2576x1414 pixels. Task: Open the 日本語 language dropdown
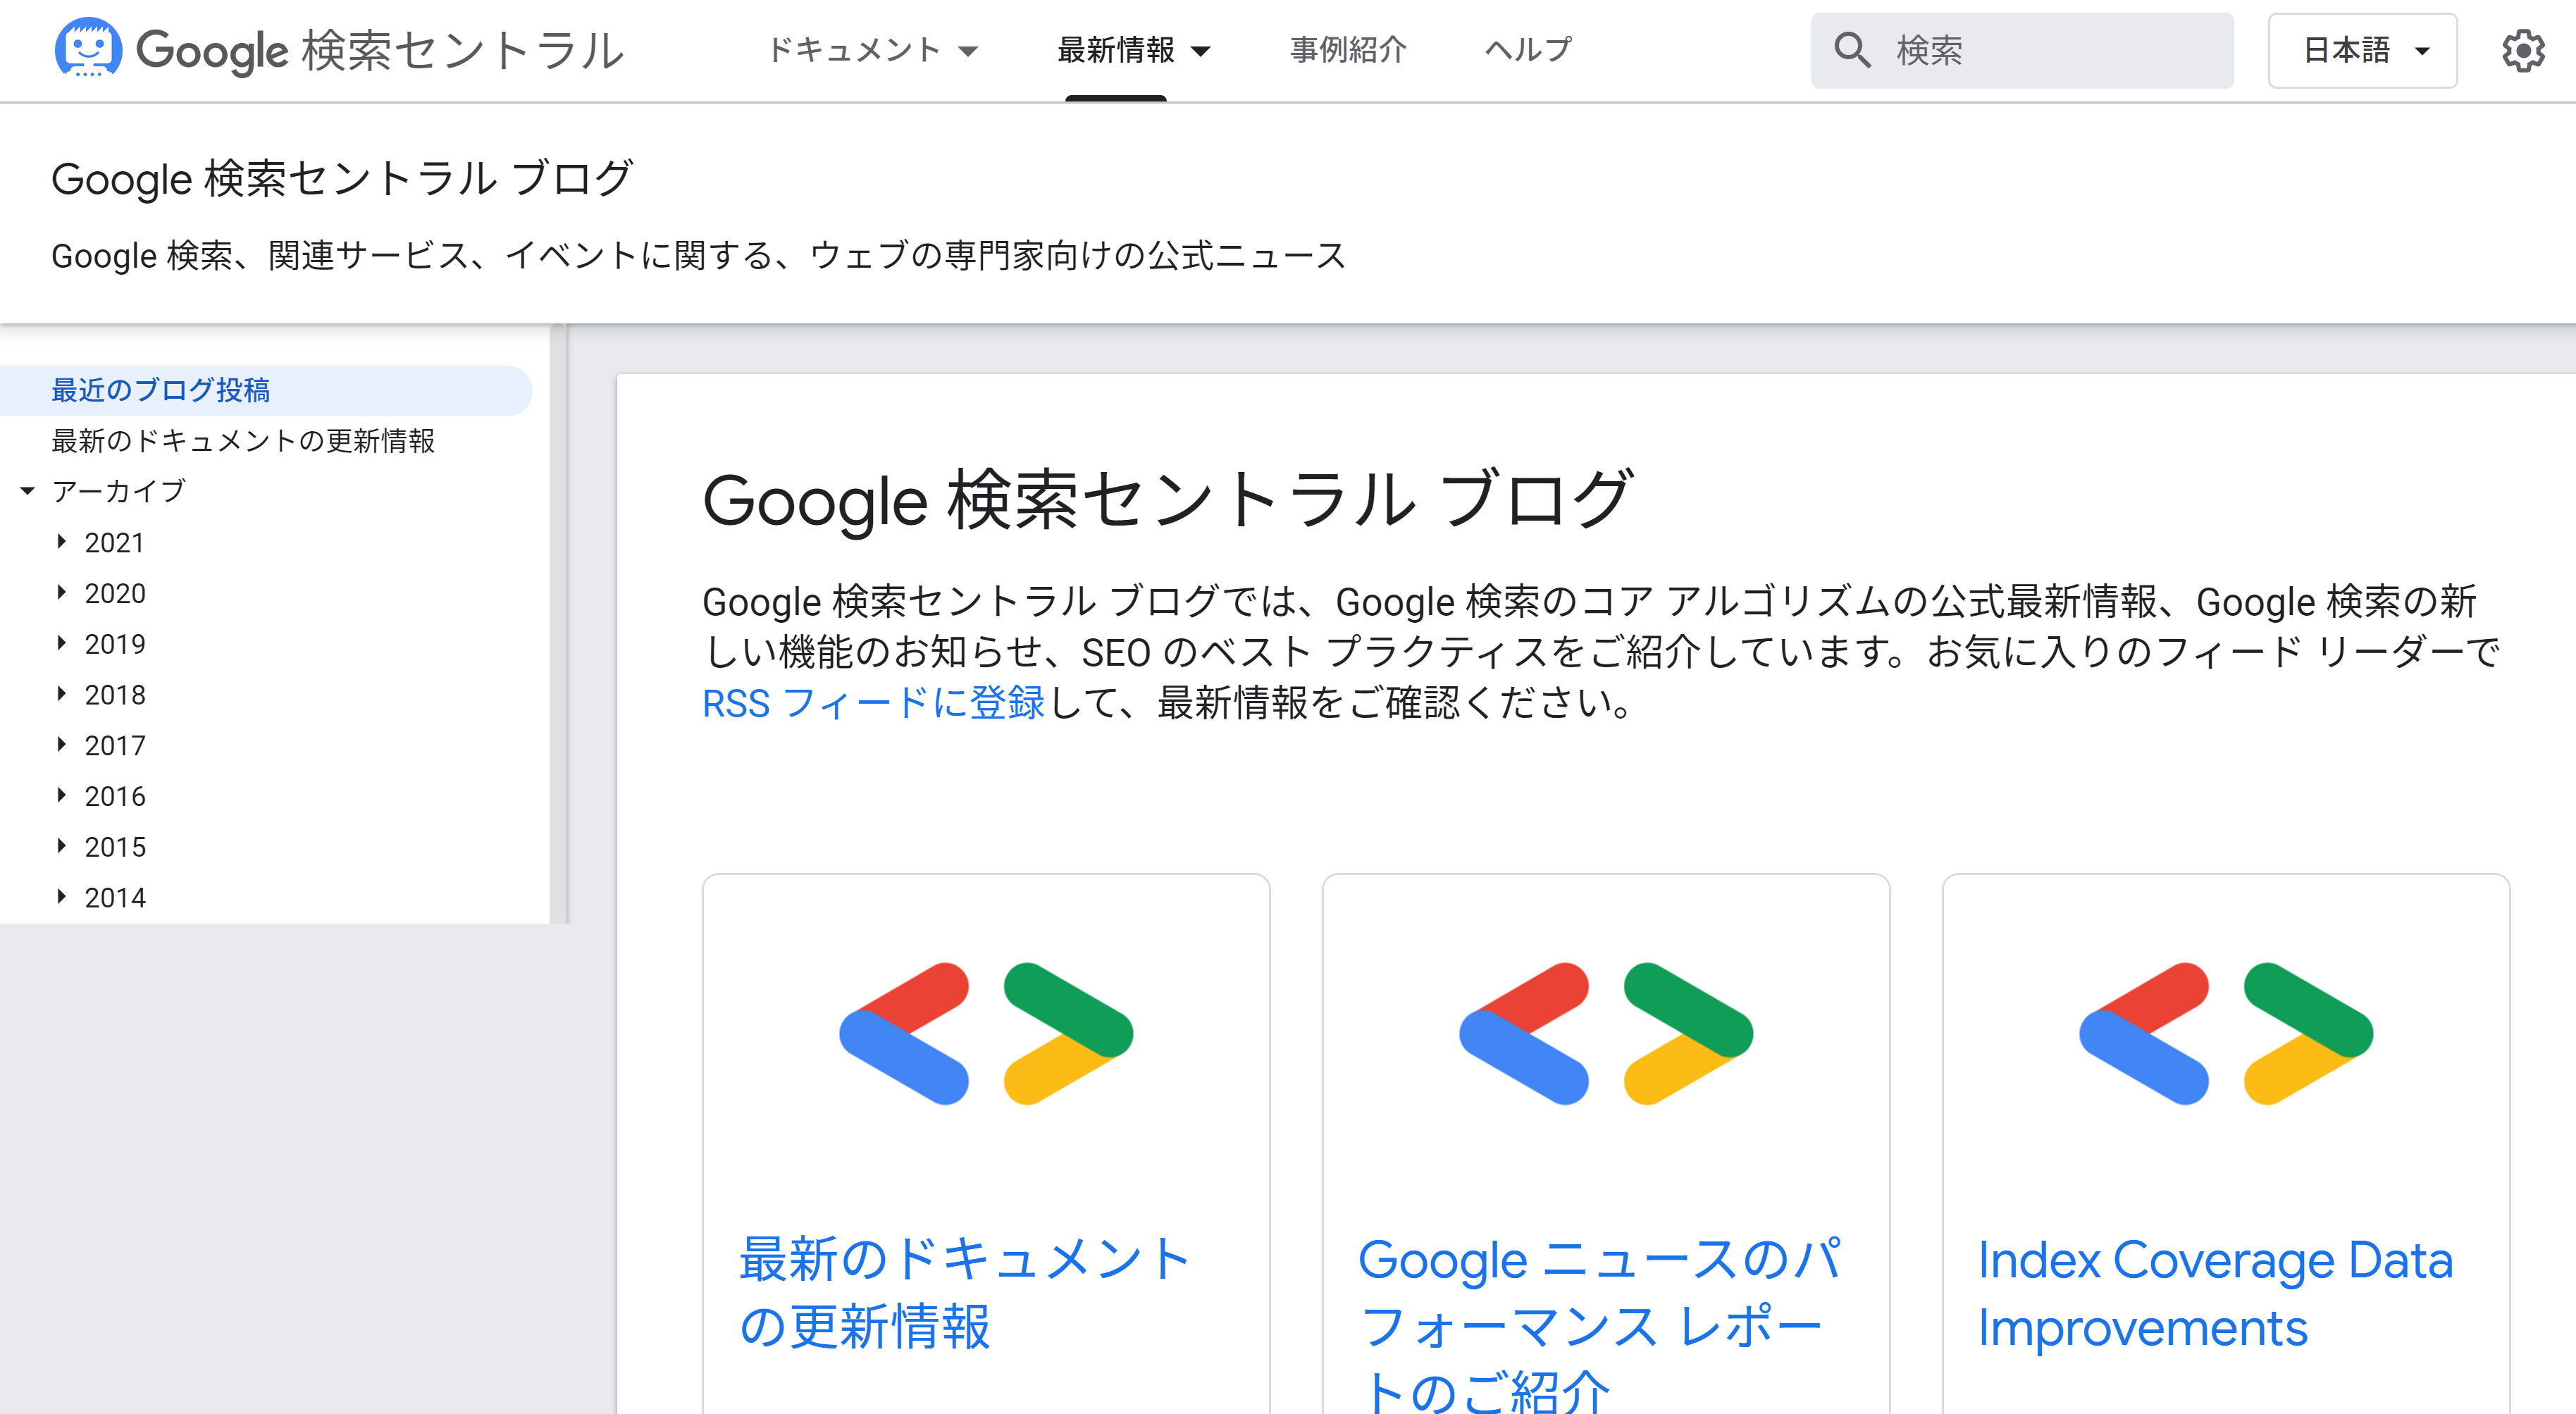tap(2363, 50)
